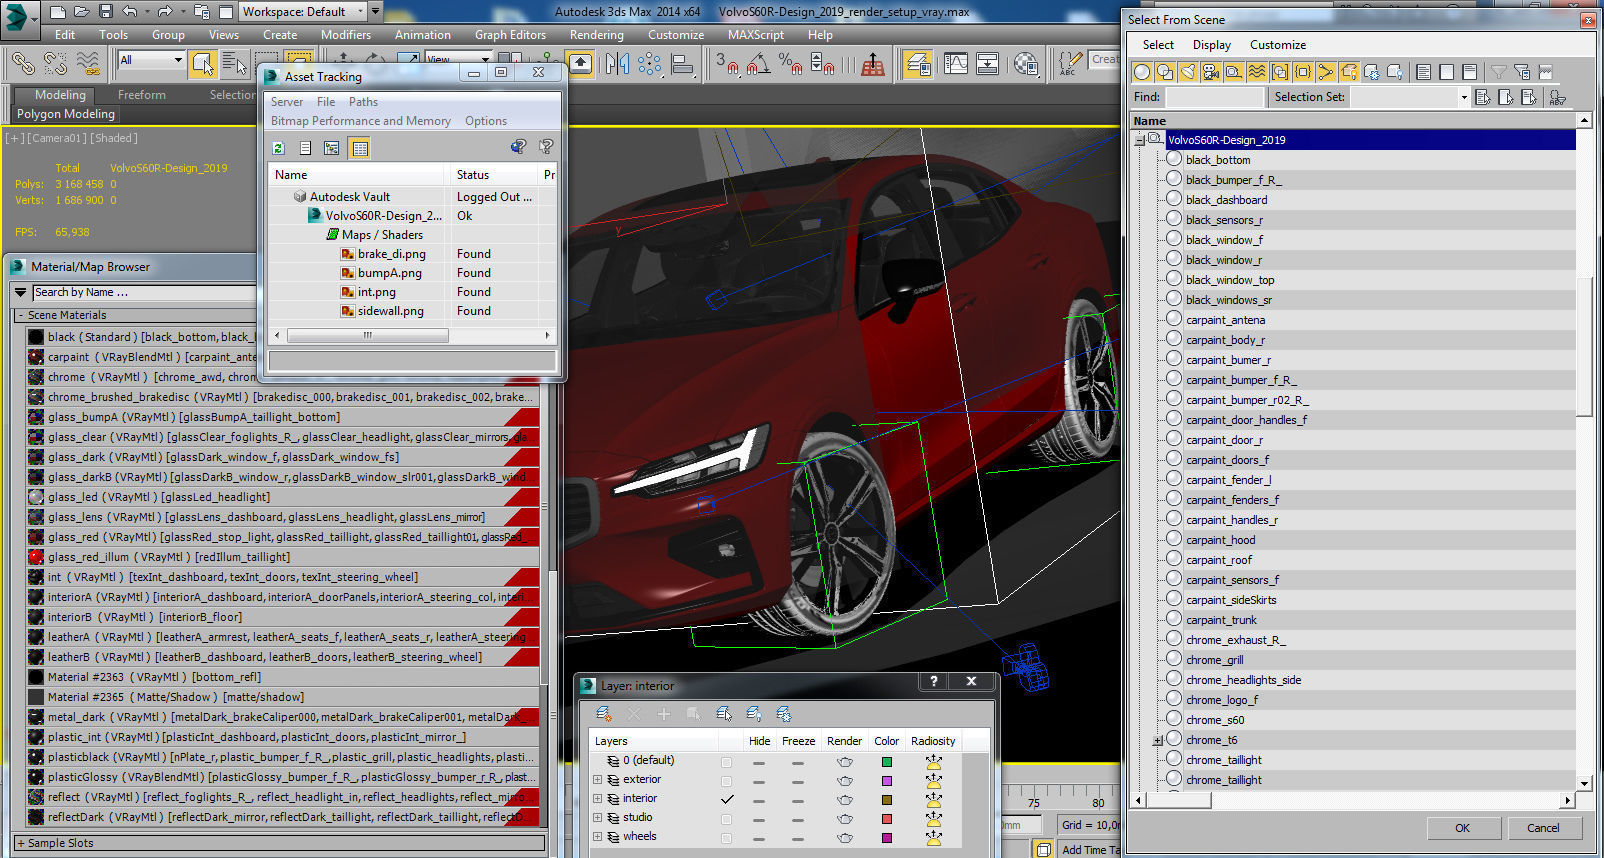Screen dimensions: 1604x858
Task: Set 0 (default) as current layer
Action: click(727, 761)
